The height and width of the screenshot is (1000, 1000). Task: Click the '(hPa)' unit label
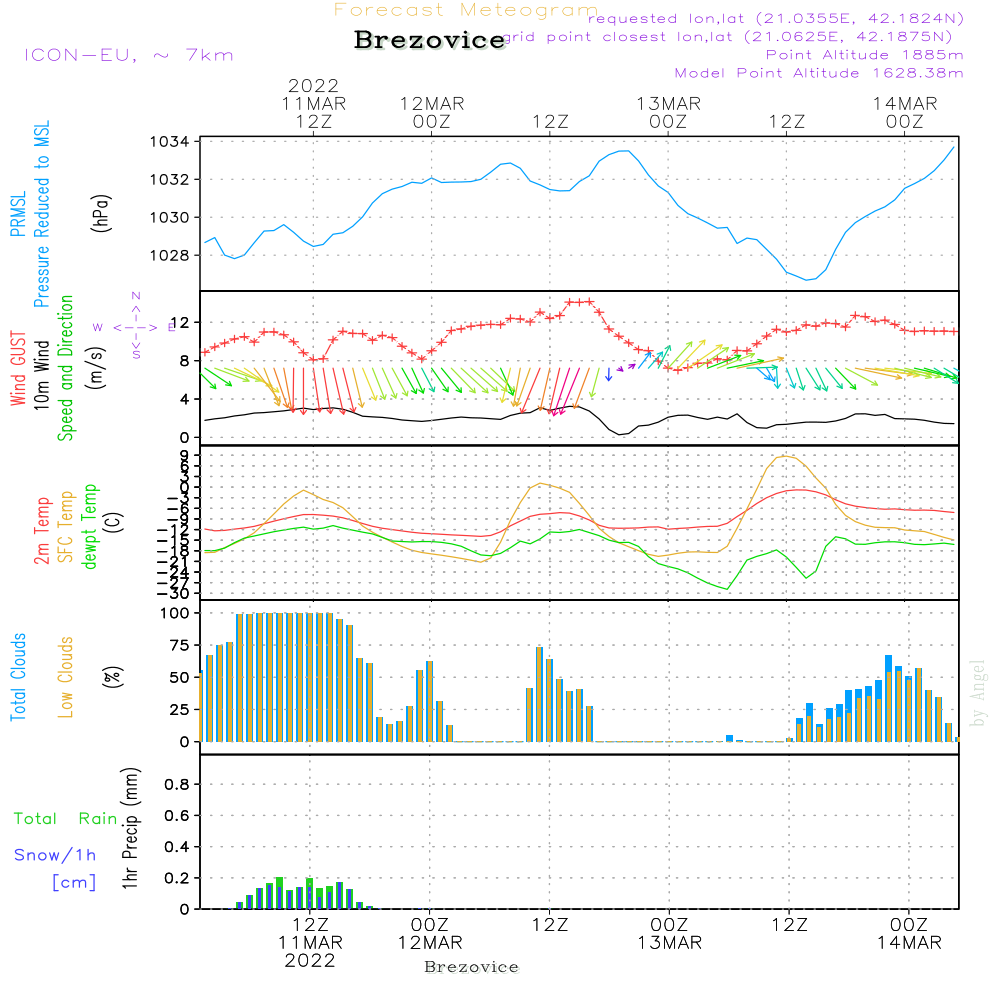[x=102, y=213]
